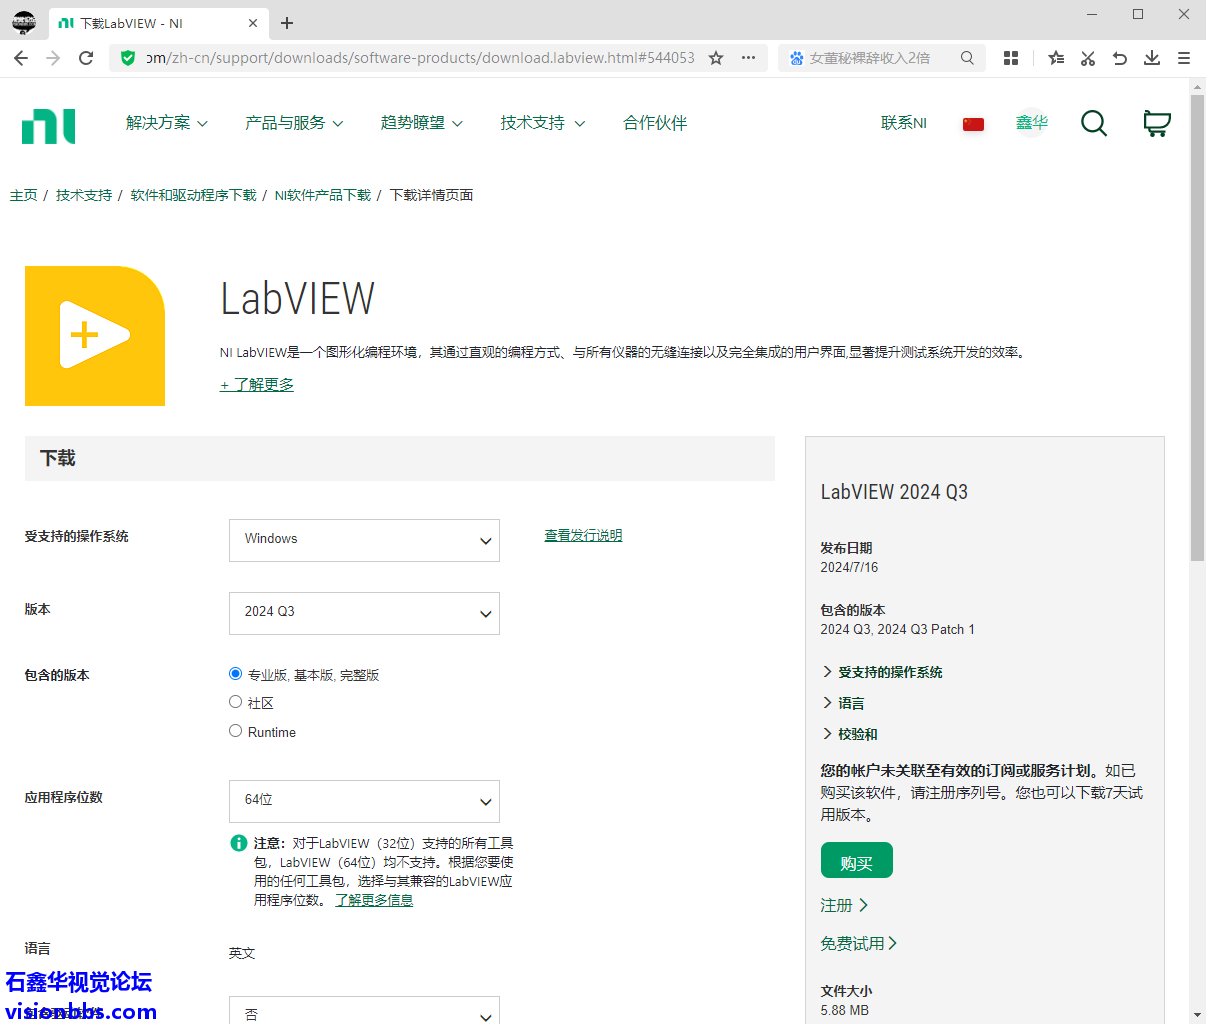The width and height of the screenshot is (1206, 1024).
Task: Open browser downloads icon in toolbar
Action: pos(1152,58)
